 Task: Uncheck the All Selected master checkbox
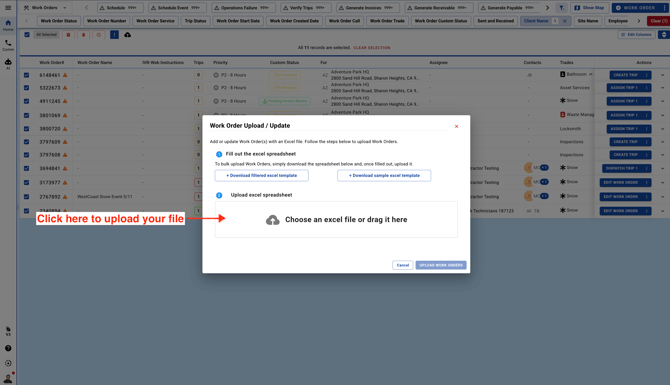(27, 35)
